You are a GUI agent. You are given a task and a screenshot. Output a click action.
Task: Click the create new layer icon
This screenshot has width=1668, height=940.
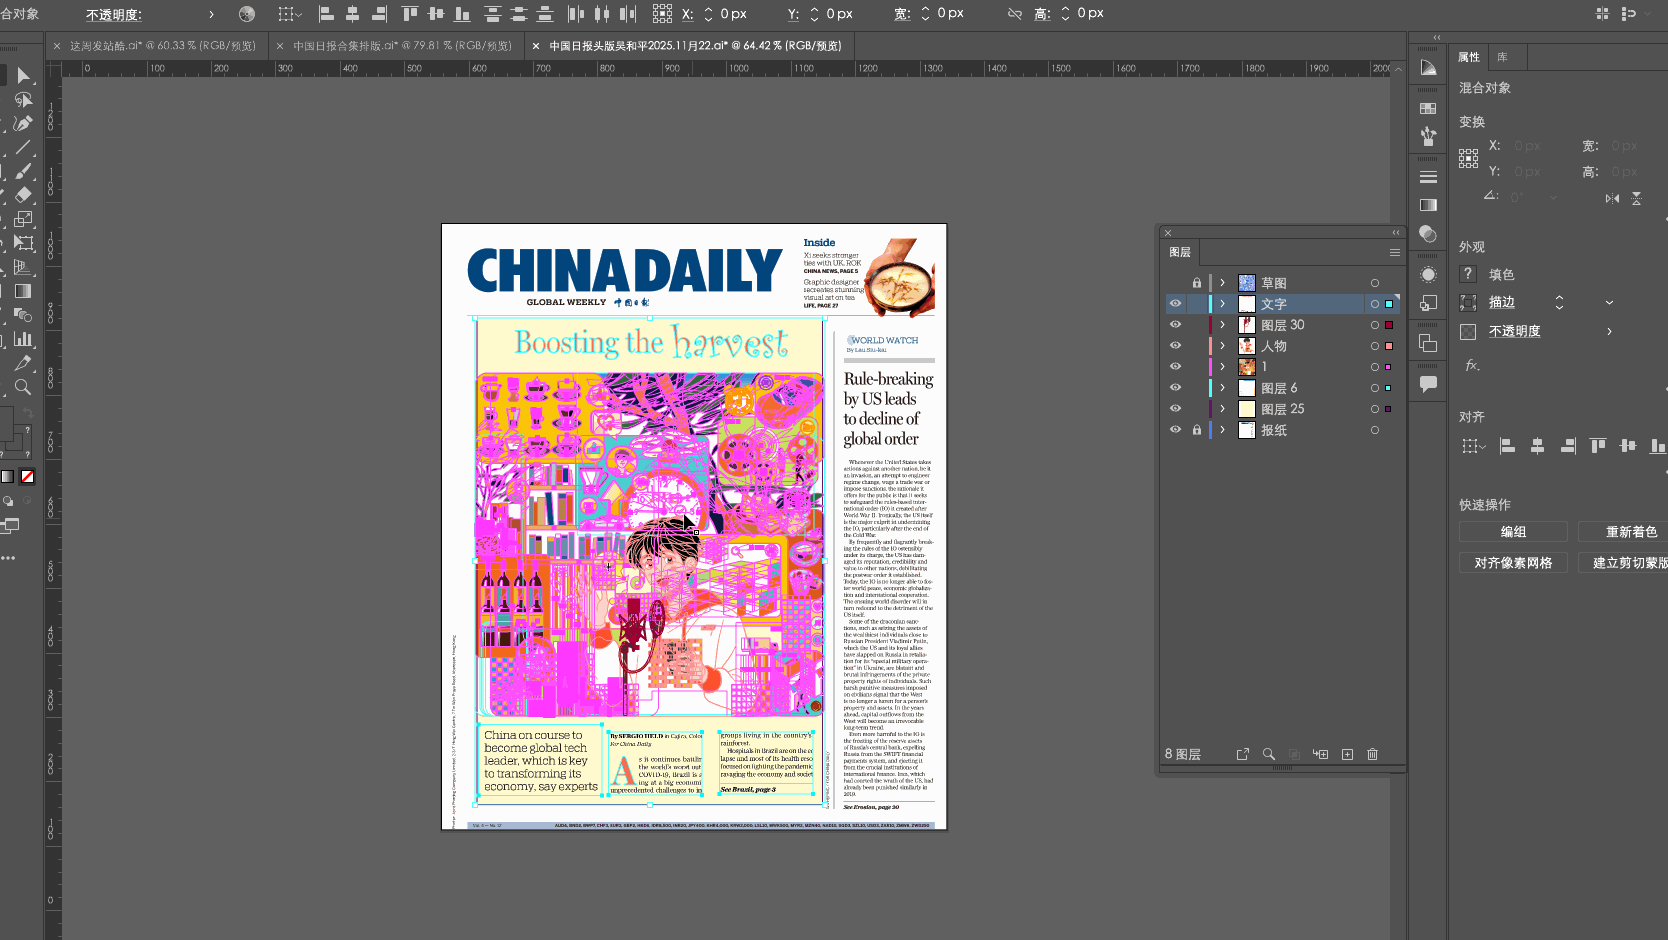1347,754
